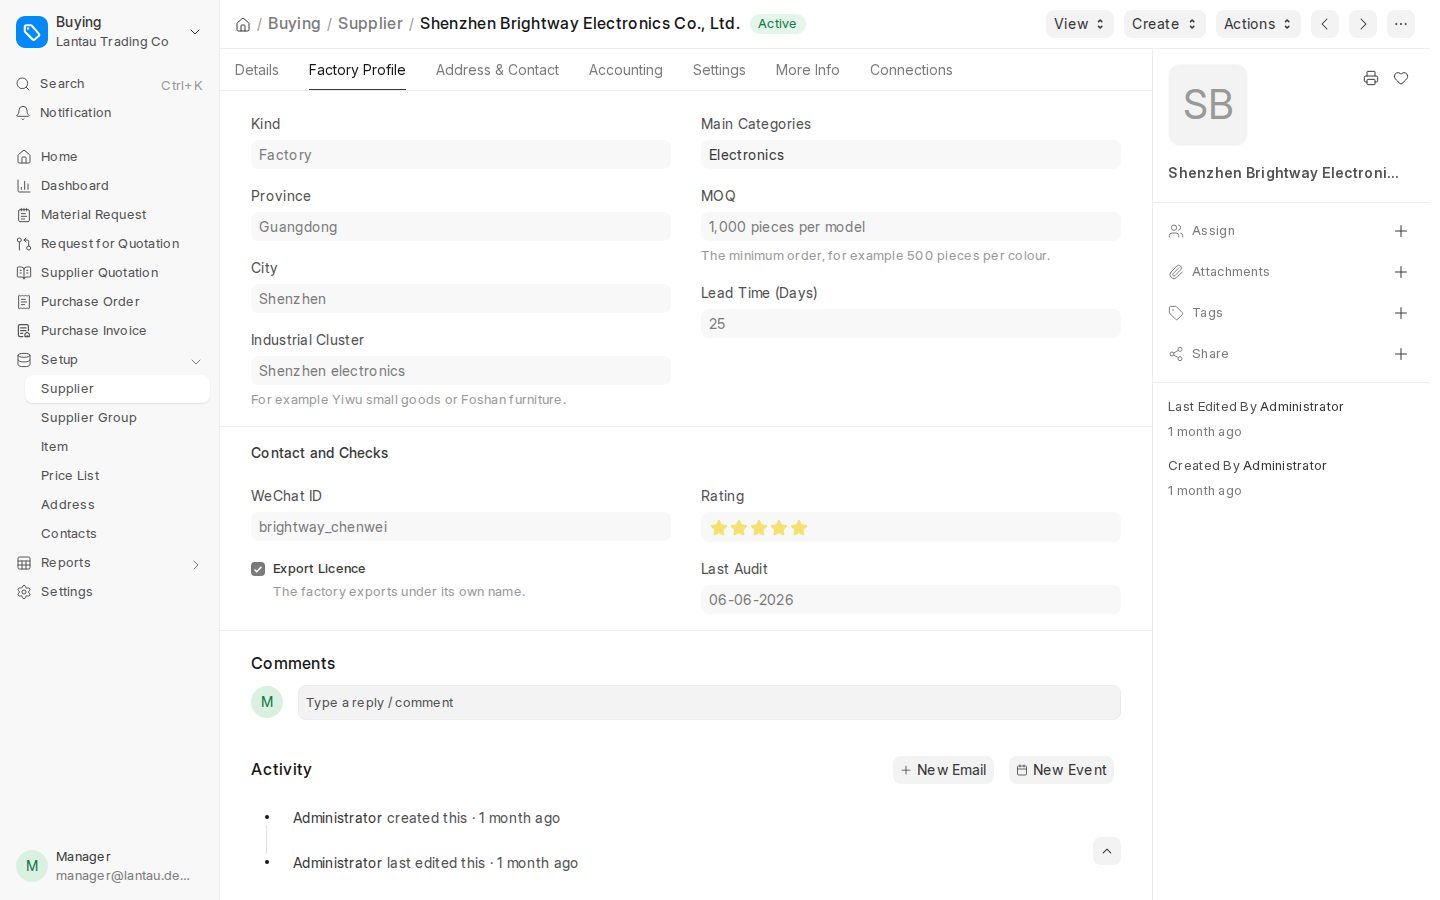The image size is (1440, 900).
Task: Like the document with heart icon
Action: pos(1401,78)
